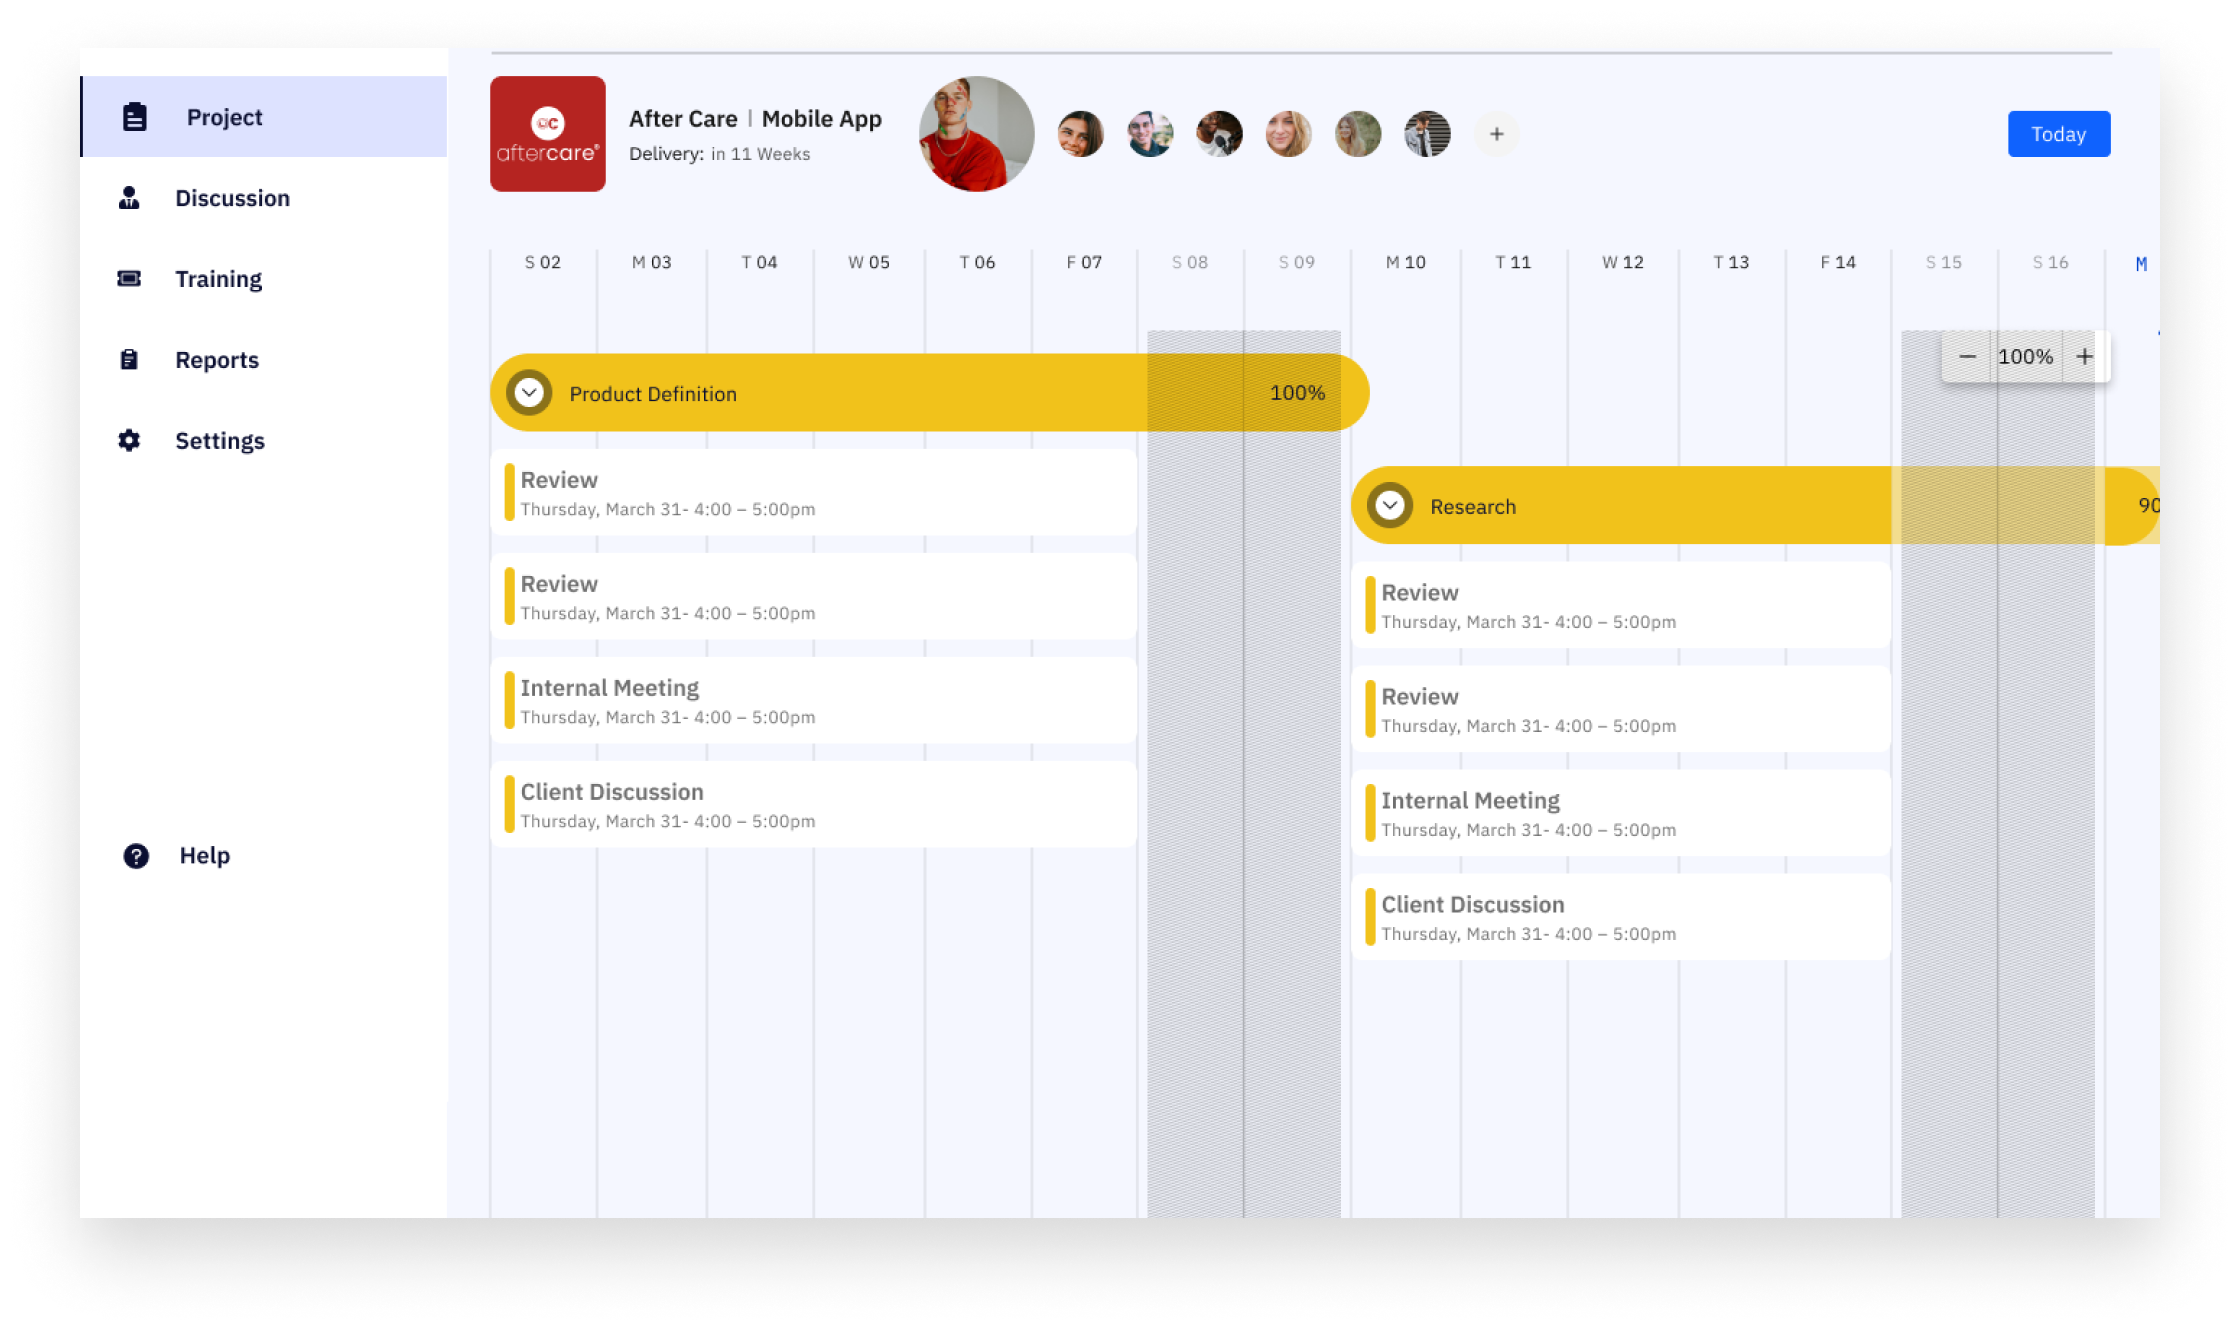Screen dimensions: 2240x1330
Task: Open the Reports menu item
Action: [x=217, y=360]
